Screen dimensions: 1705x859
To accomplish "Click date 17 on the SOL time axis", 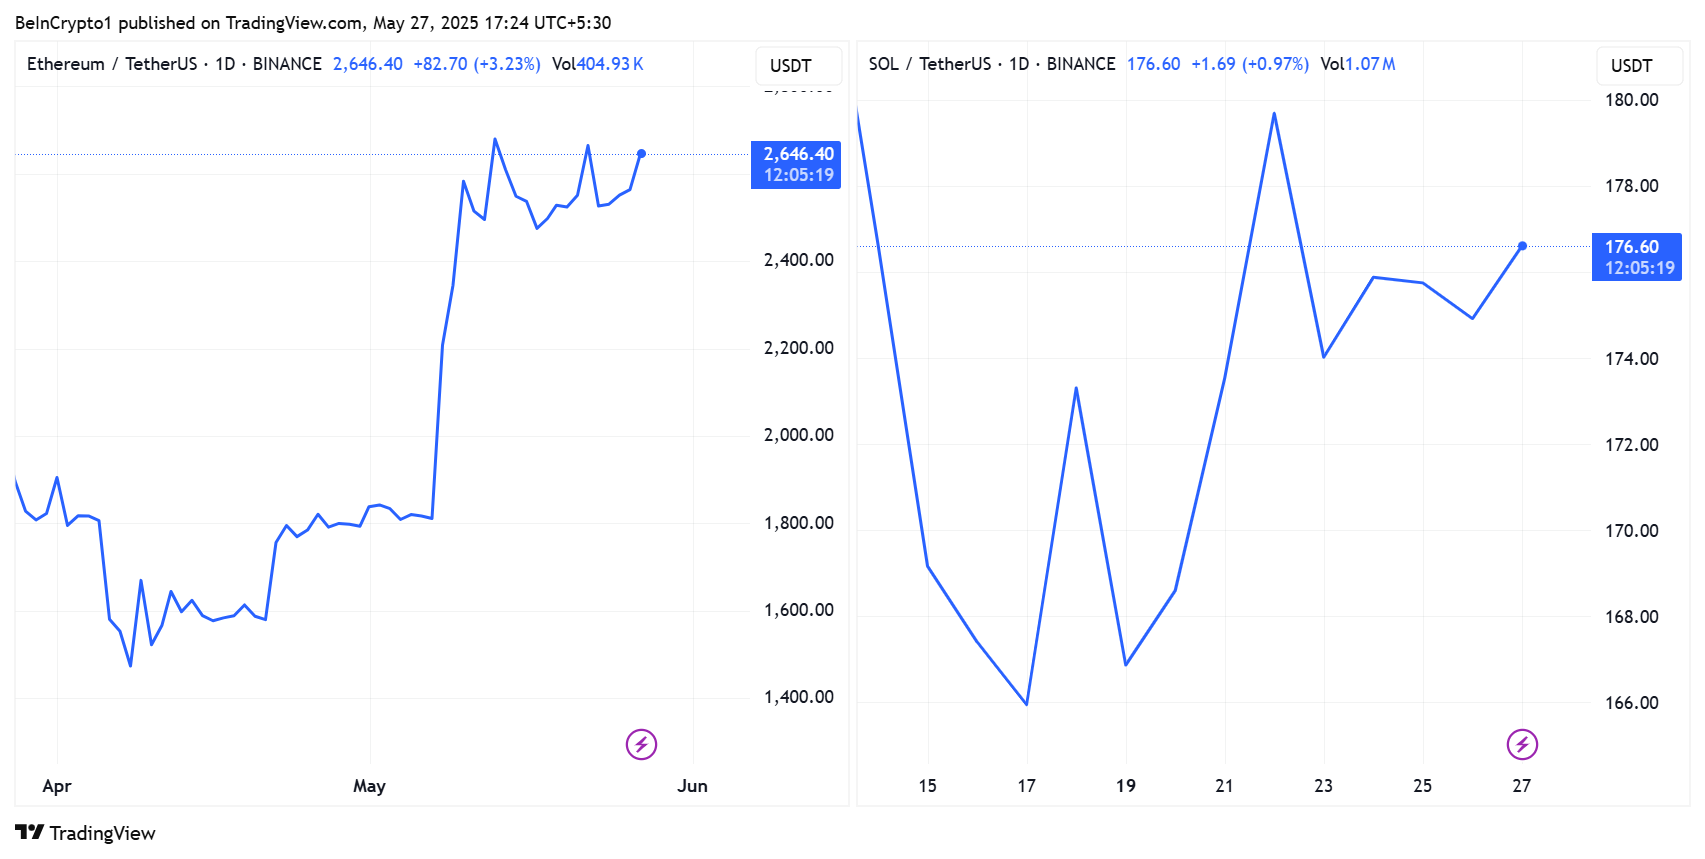I will click(x=1026, y=786).
